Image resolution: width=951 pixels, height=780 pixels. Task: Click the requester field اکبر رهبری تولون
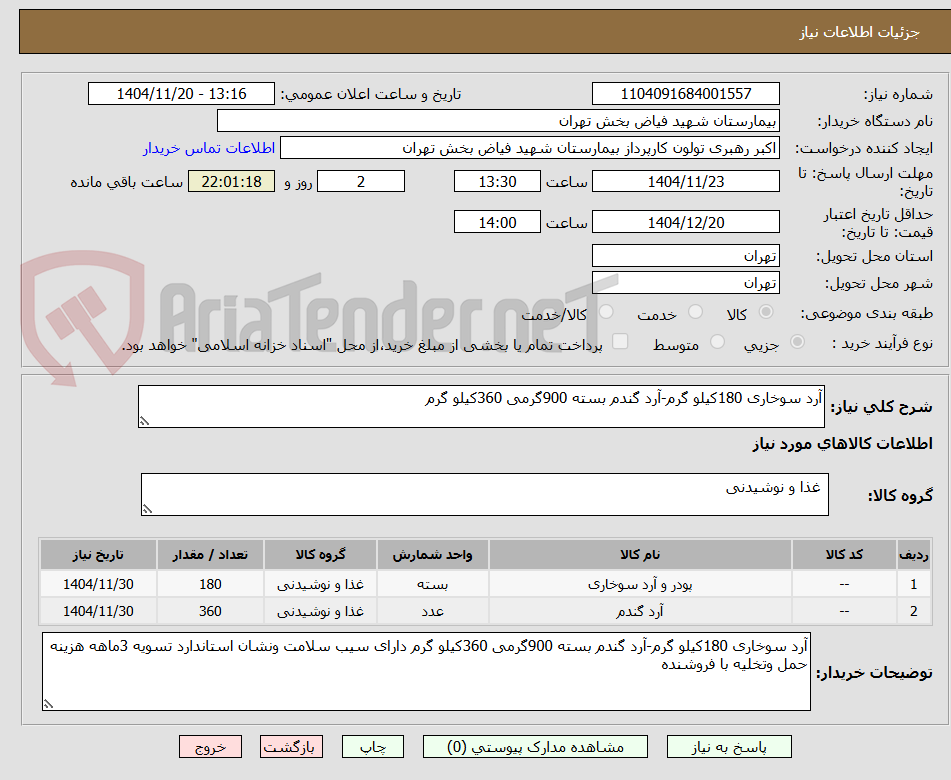coord(529,148)
